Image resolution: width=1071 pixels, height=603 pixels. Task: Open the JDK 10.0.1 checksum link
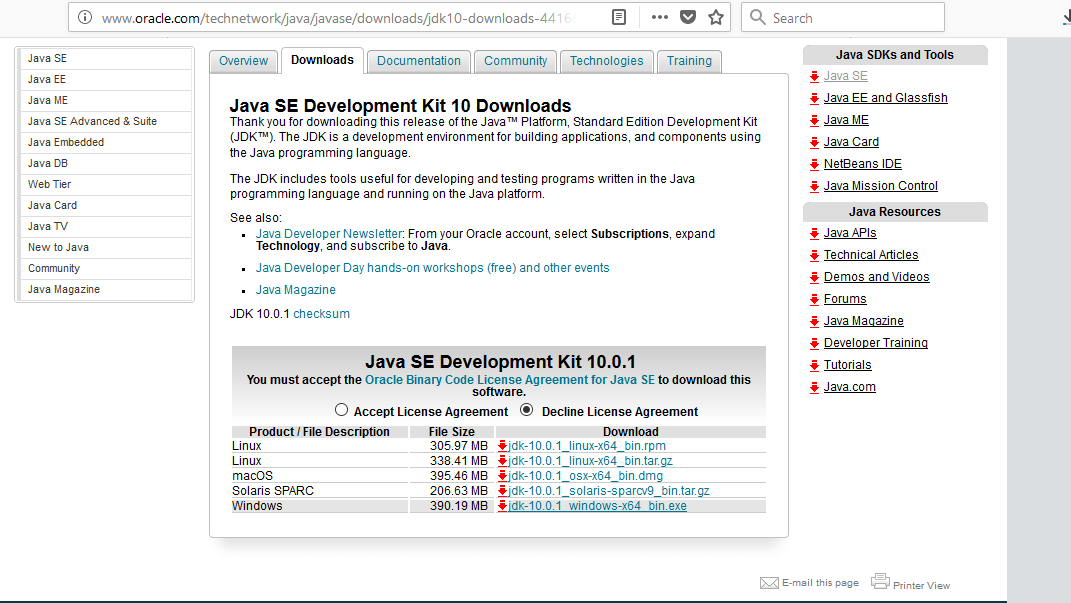[322, 314]
